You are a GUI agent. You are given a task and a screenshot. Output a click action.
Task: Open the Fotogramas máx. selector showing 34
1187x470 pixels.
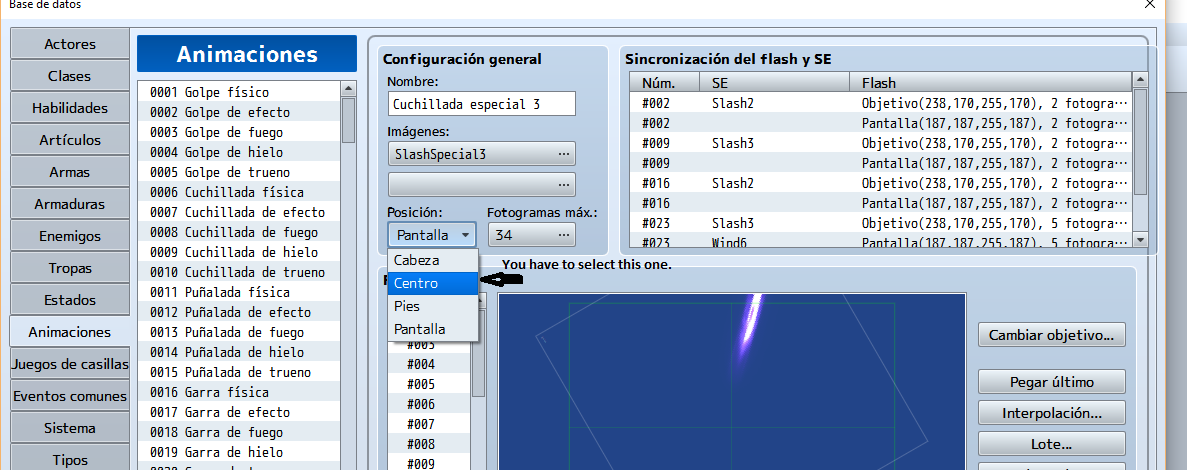(x=531, y=235)
